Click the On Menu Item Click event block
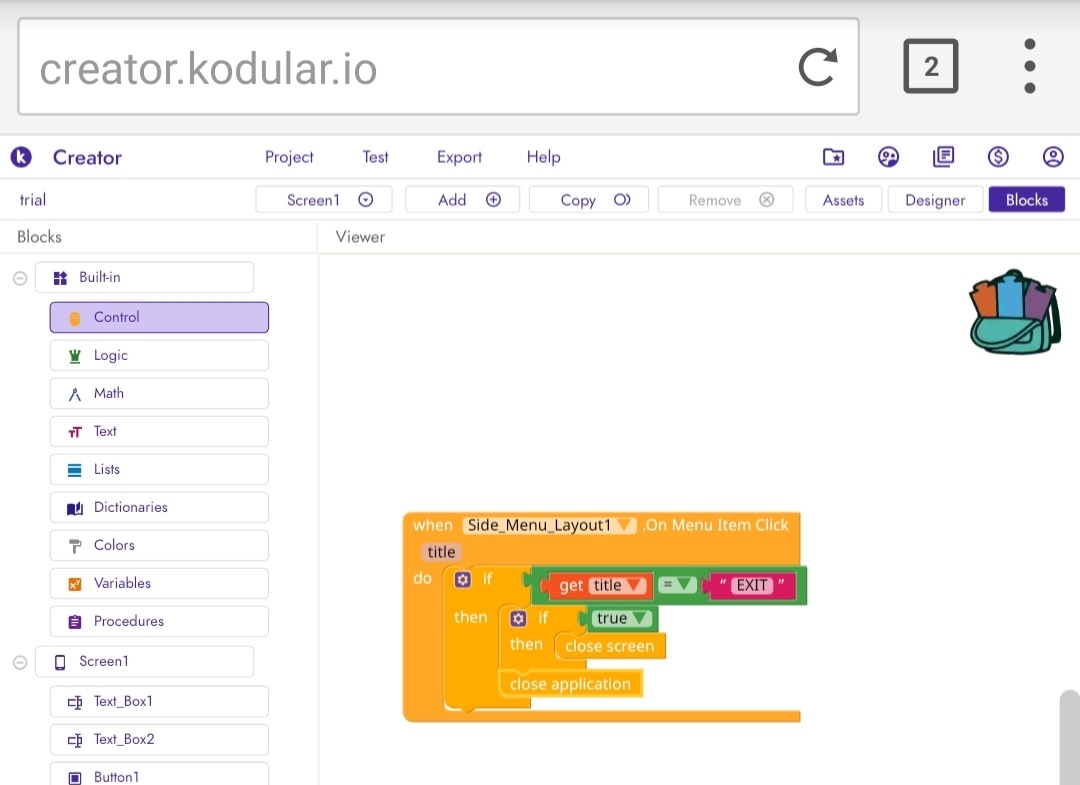 point(716,525)
